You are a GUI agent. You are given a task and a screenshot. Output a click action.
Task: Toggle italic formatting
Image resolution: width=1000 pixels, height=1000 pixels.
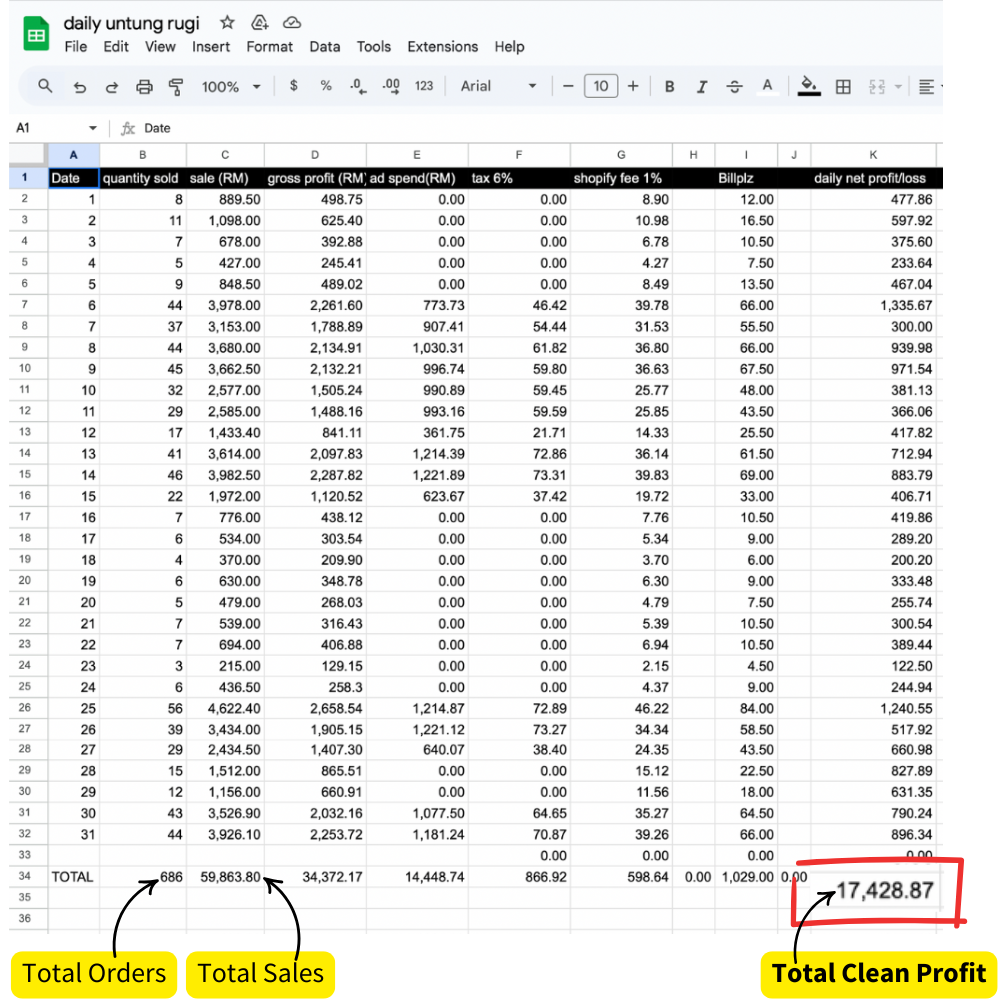(x=702, y=87)
